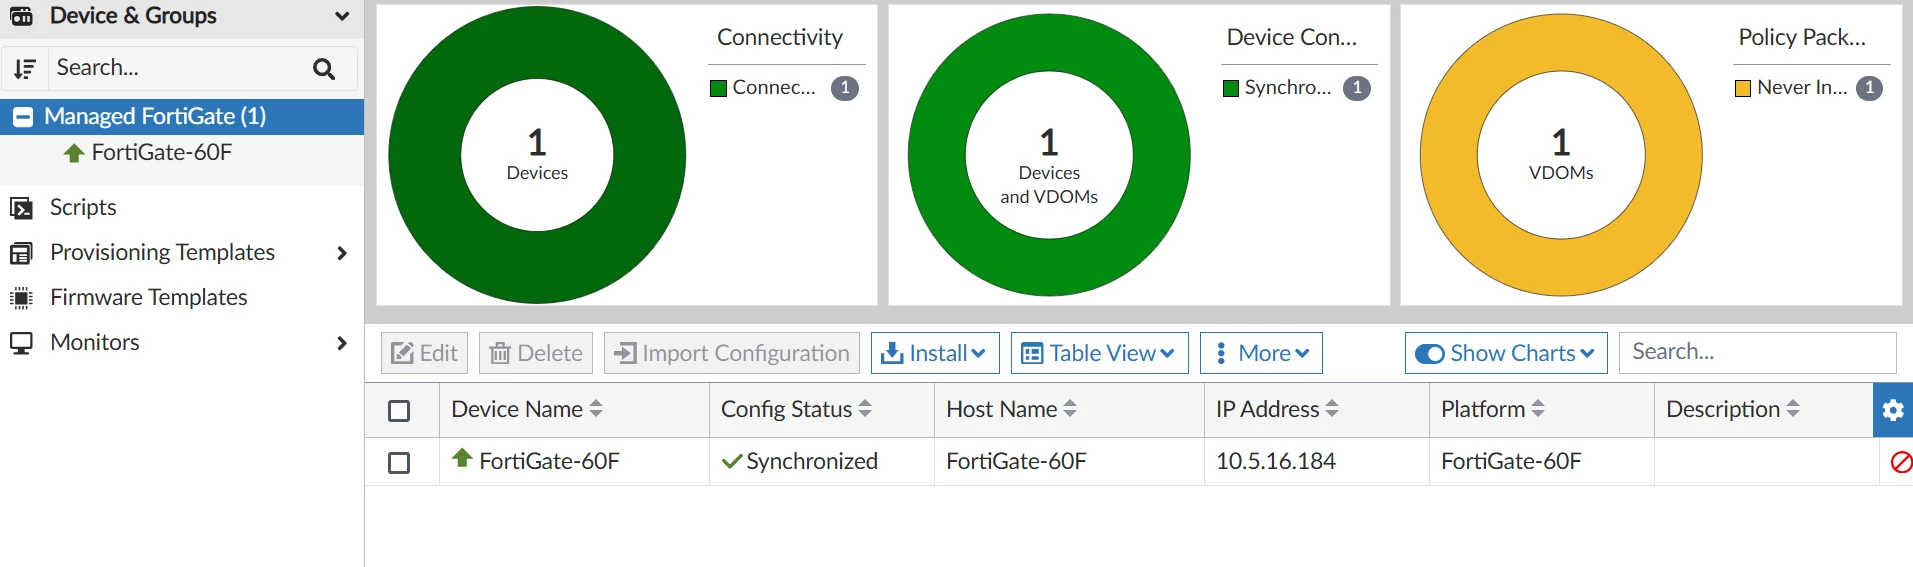The height and width of the screenshot is (567, 1913).
Task: Click the red prohibited icon in row
Action: point(1901,462)
